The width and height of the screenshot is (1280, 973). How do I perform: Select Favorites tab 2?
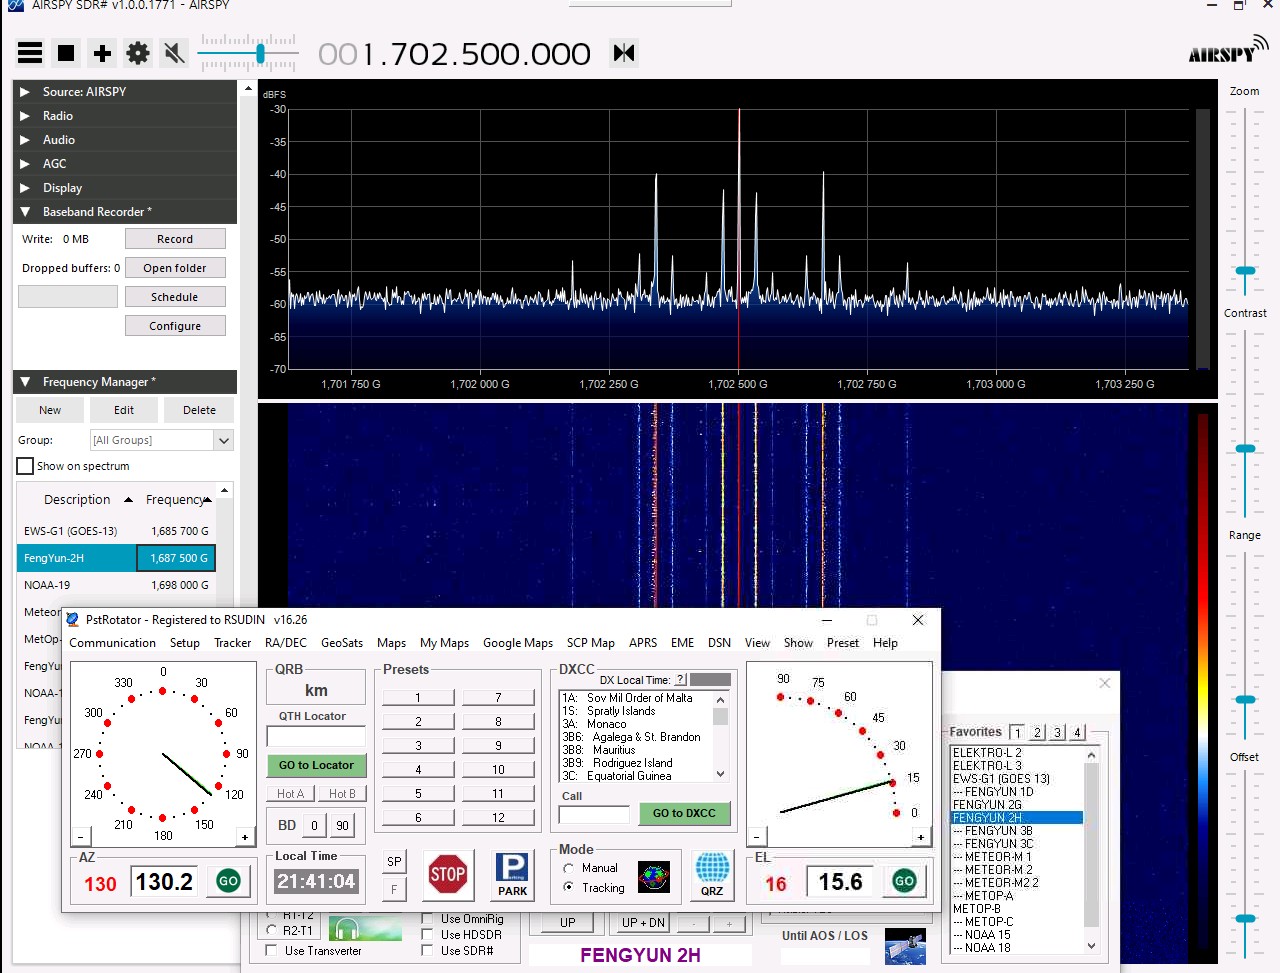[1037, 732]
